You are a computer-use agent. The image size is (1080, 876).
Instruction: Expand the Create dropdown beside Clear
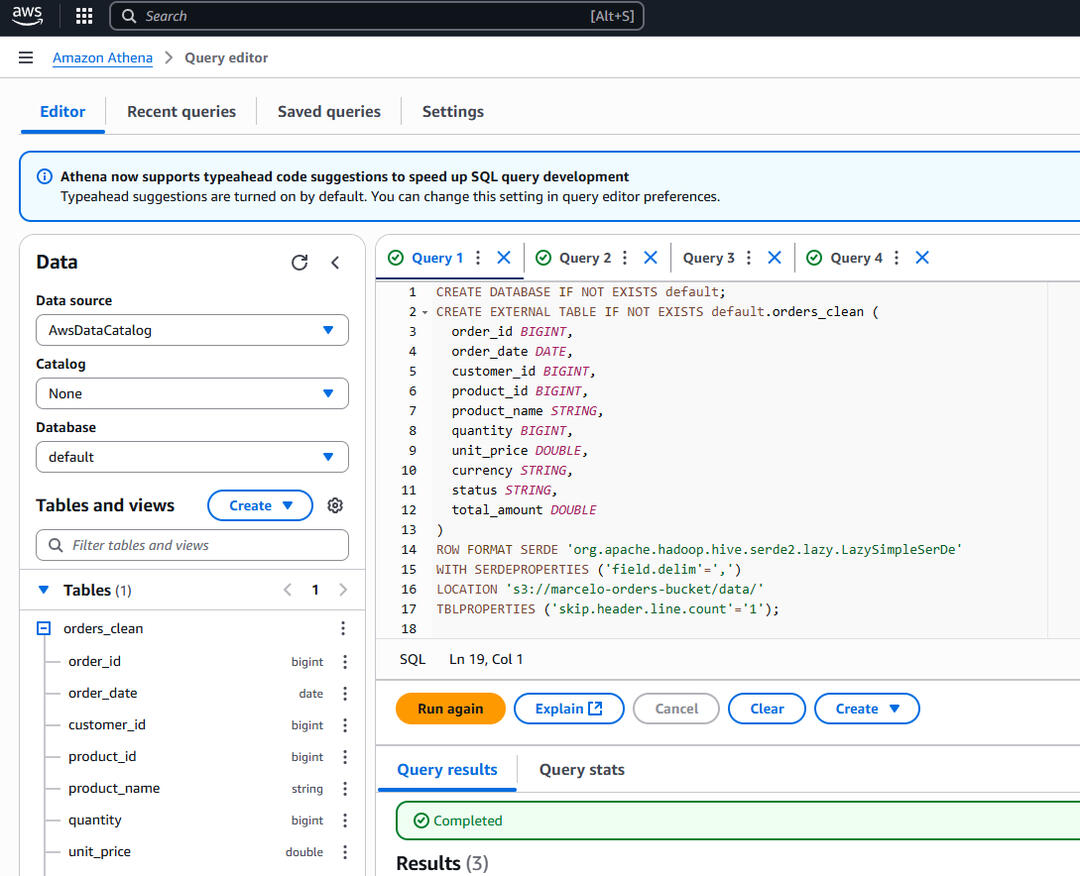pyautogui.click(x=866, y=708)
